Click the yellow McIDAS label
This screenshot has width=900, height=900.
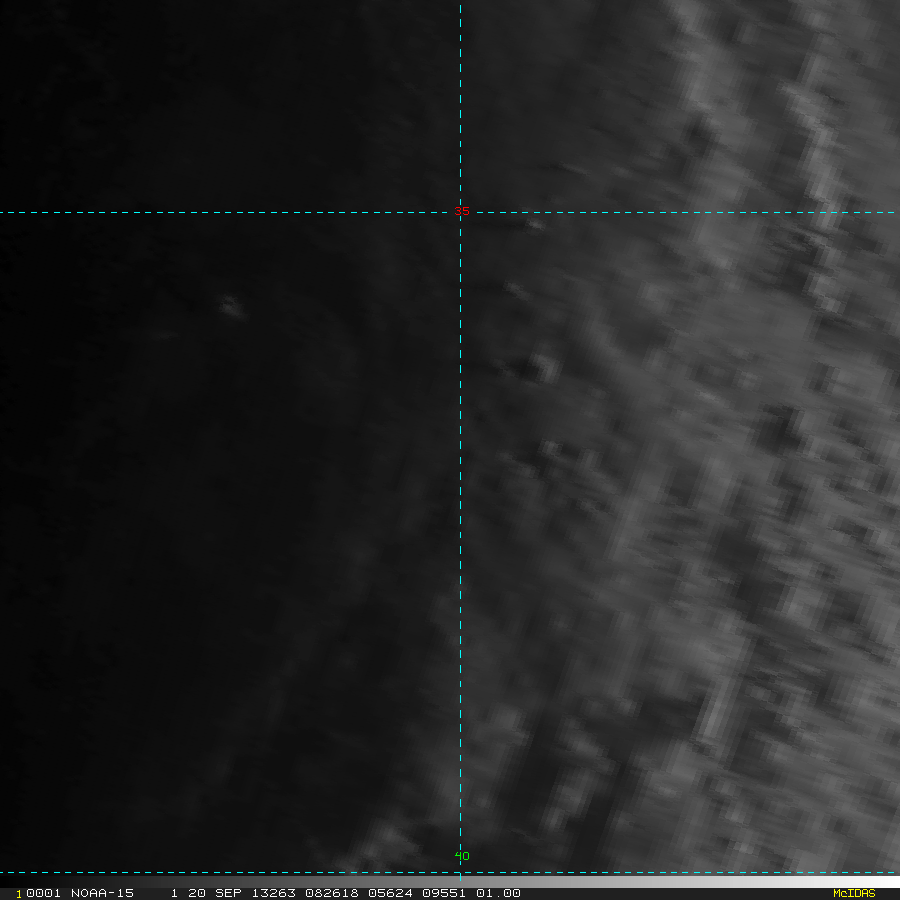pos(854,893)
